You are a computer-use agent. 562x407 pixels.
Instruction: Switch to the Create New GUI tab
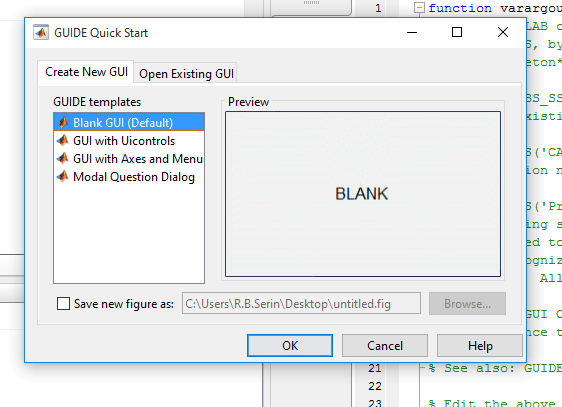click(86, 72)
